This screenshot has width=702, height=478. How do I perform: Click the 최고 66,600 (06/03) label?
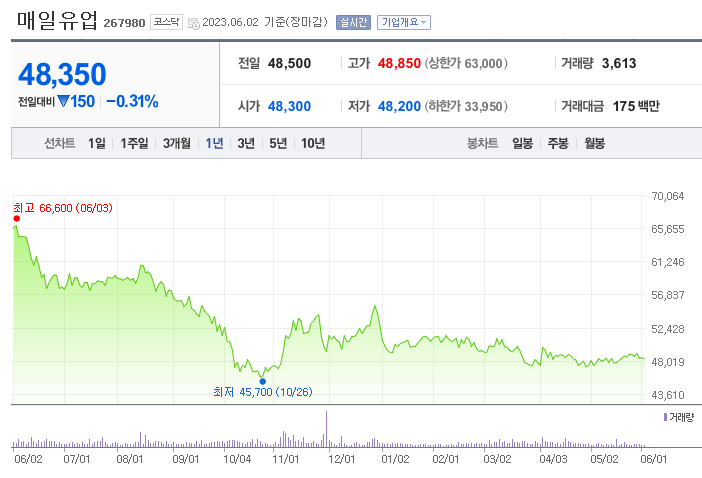pyautogui.click(x=63, y=208)
